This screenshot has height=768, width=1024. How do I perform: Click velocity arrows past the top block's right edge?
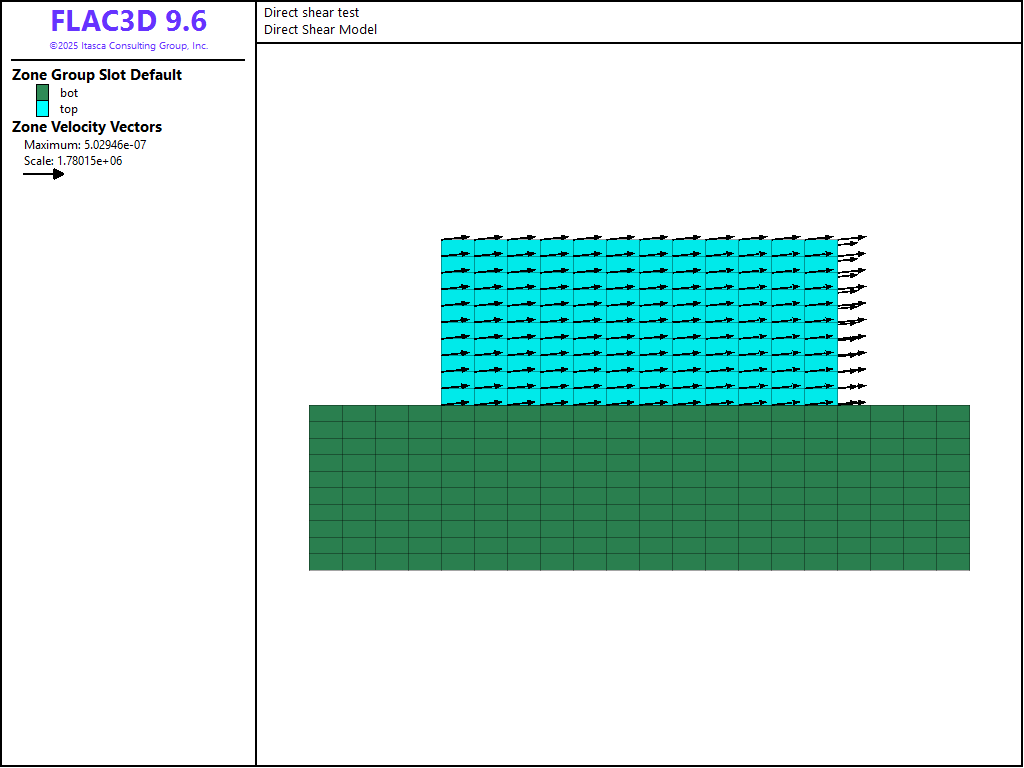852,321
